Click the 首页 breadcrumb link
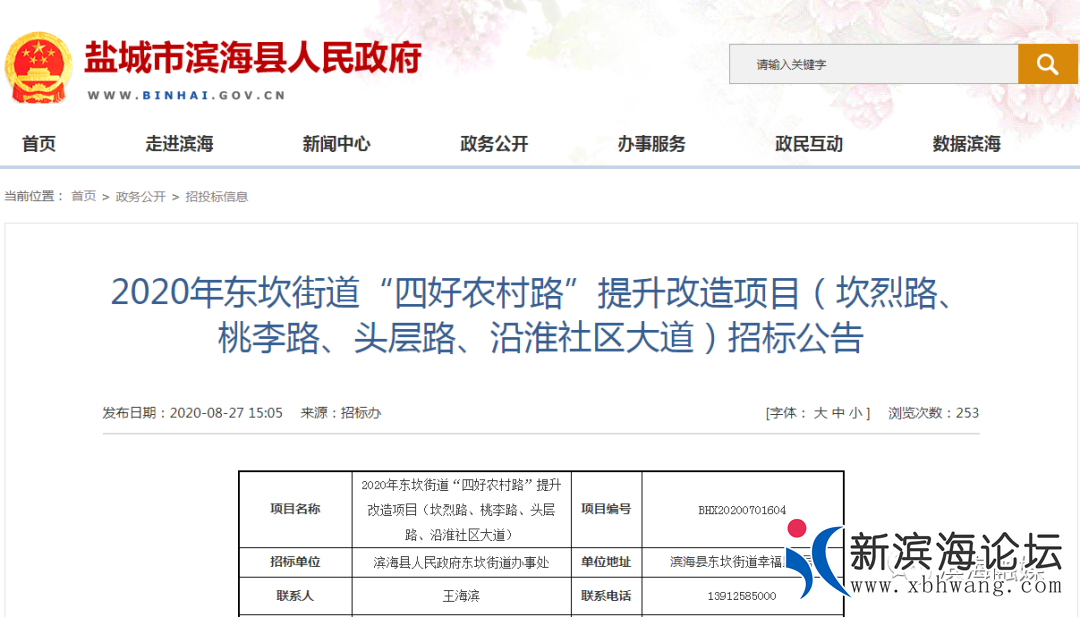 pos(82,197)
